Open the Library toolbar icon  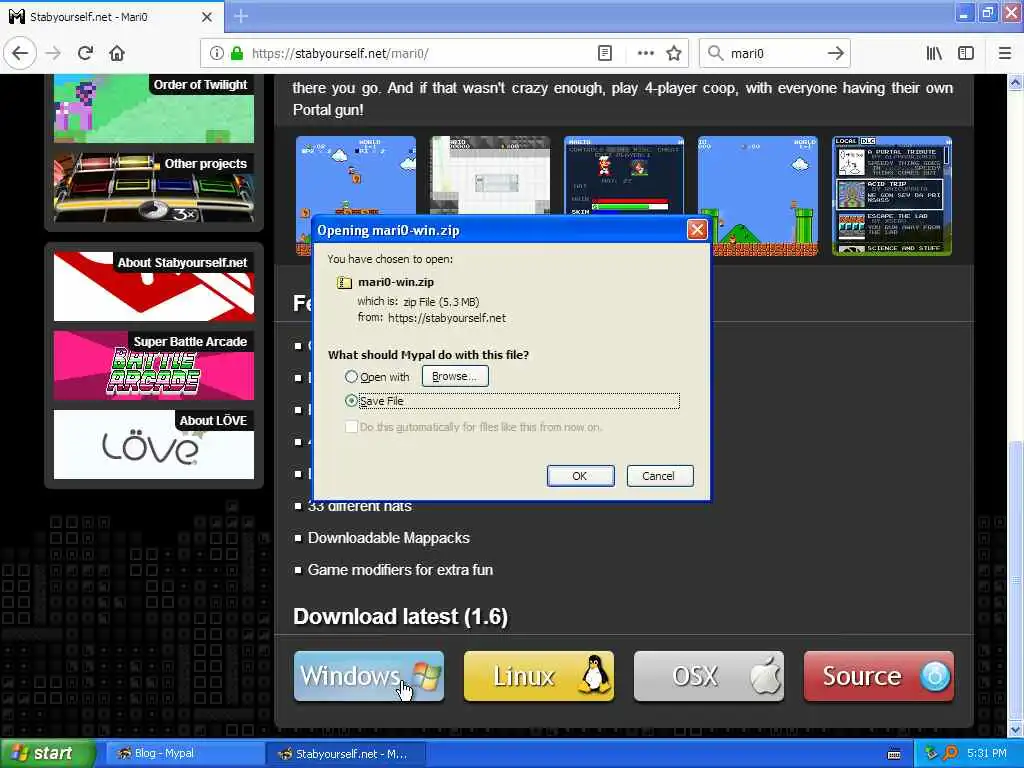pyautogui.click(x=934, y=54)
